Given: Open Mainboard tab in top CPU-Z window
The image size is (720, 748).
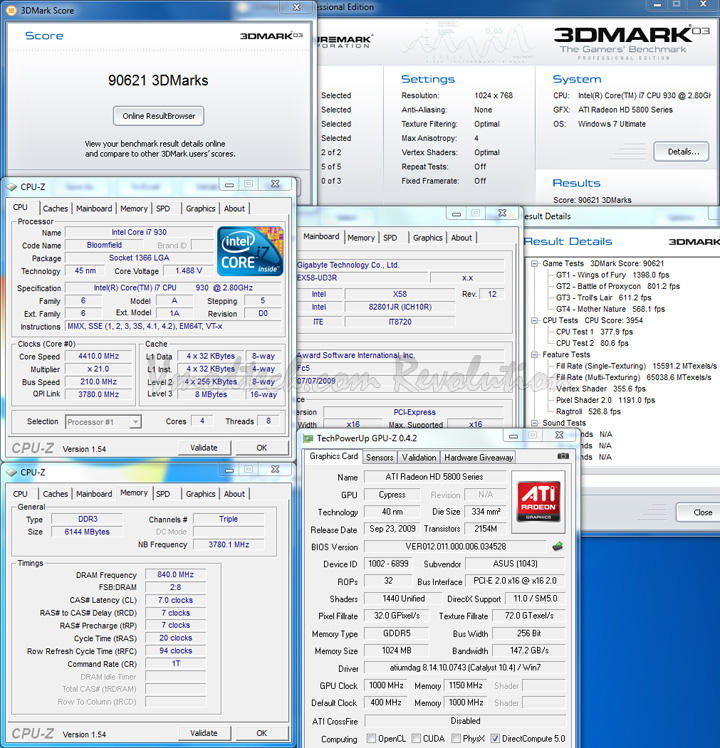Looking at the screenshot, I should [94, 208].
